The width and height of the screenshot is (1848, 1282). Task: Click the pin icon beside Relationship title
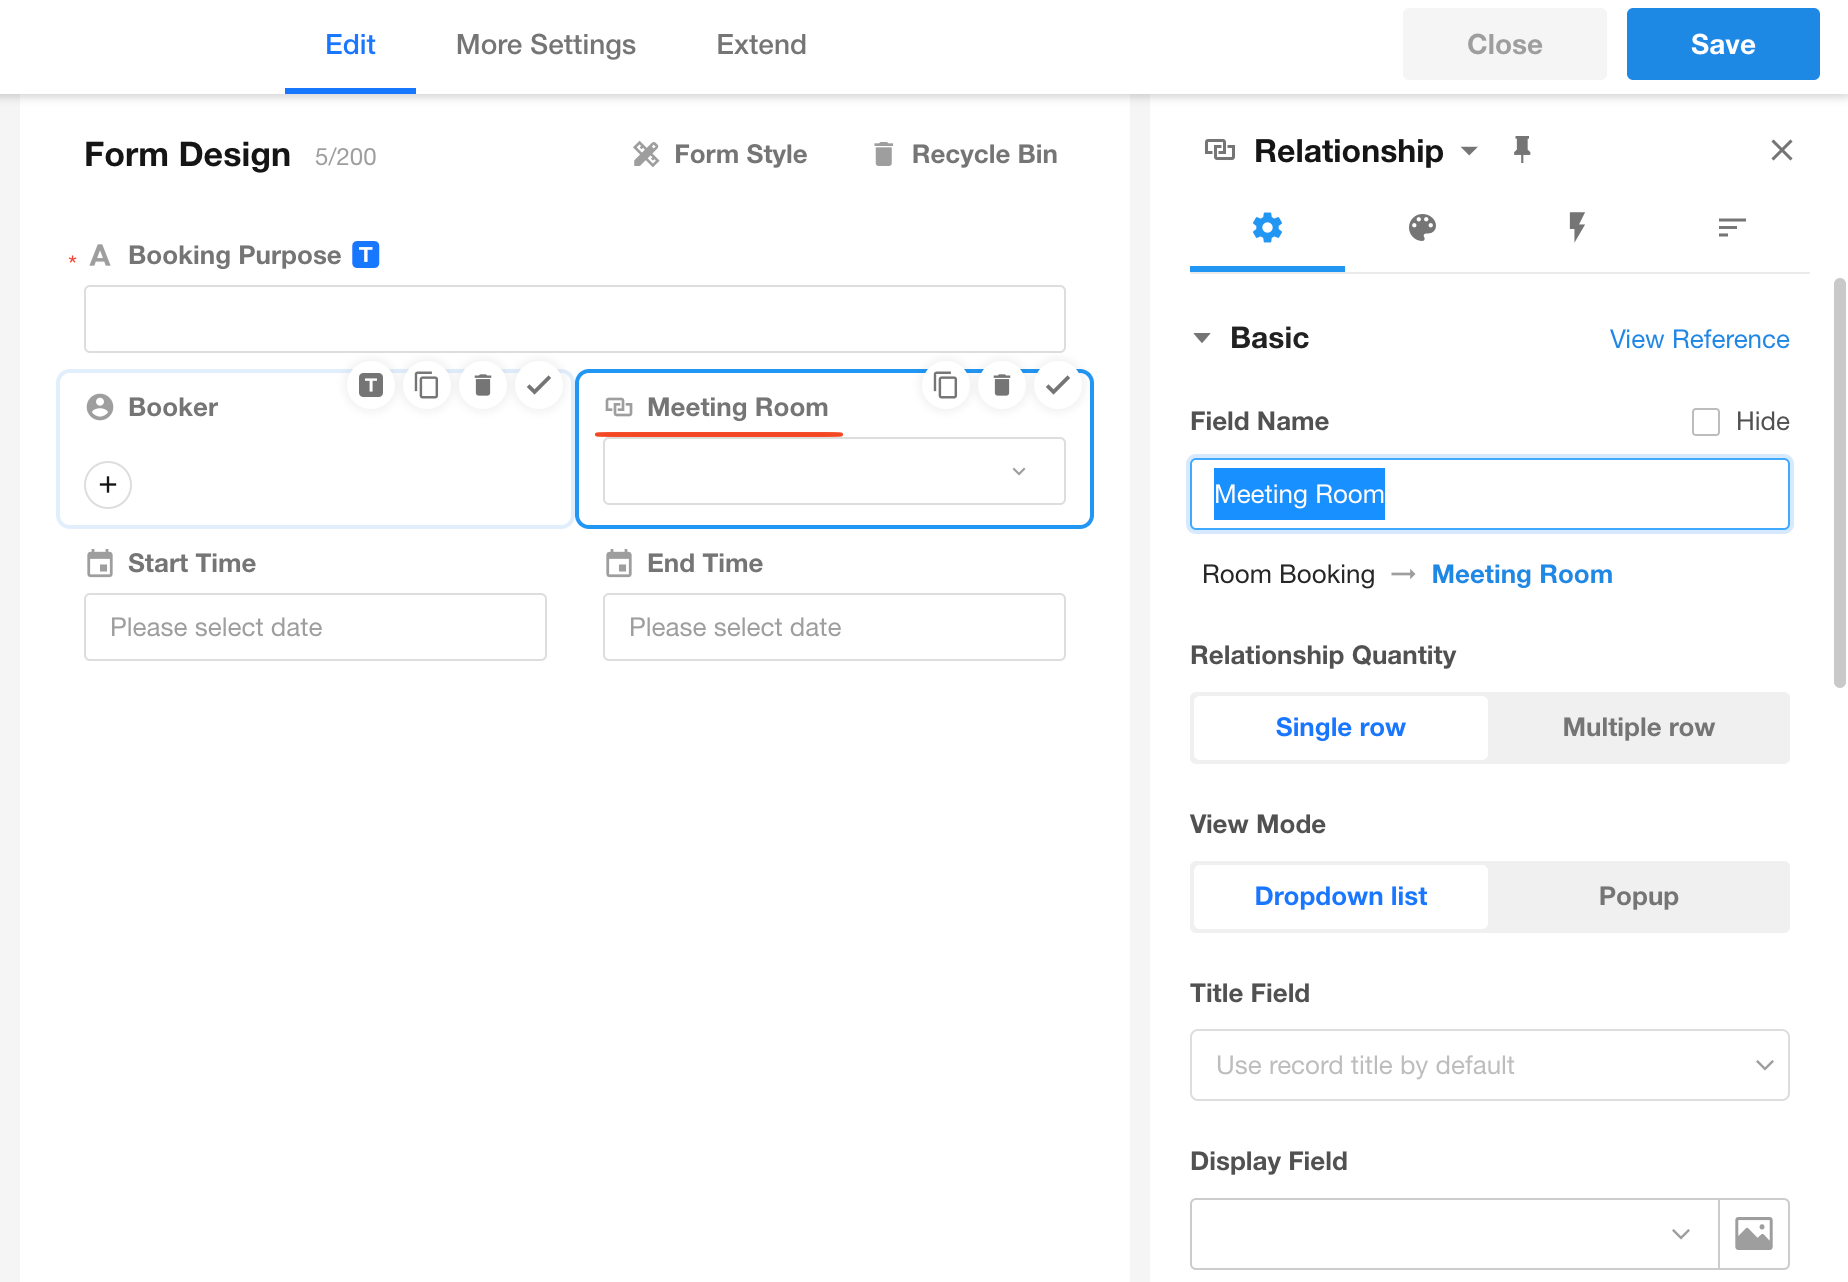1522,150
